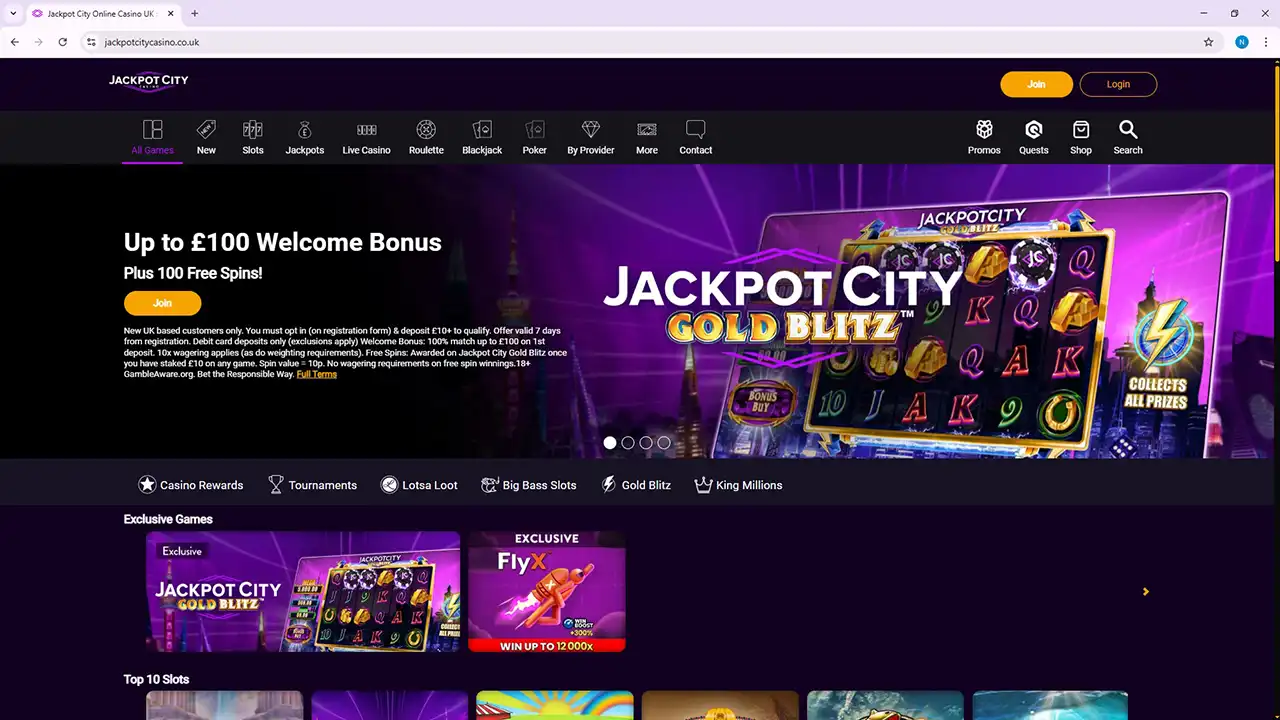Open the Live Casino icon
Screen dimensions: 1280x720
pos(367,130)
